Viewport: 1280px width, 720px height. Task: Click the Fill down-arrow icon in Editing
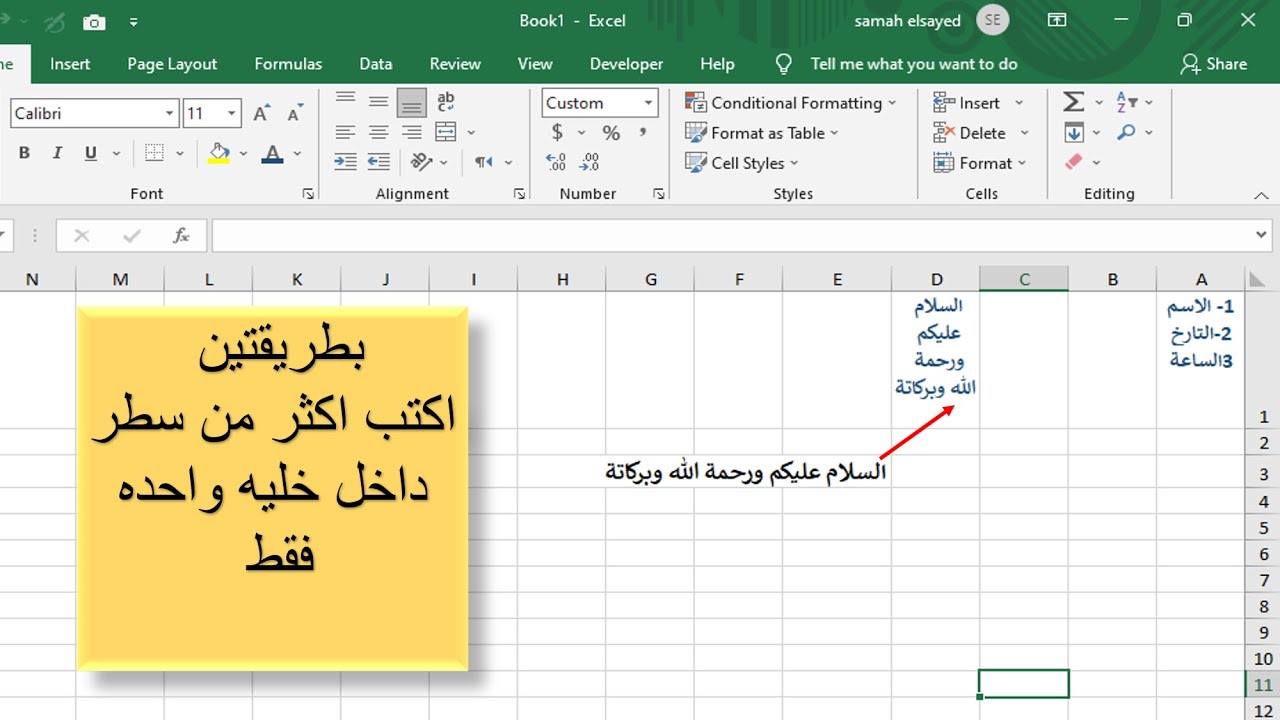pyautogui.click(x=1074, y=132)
